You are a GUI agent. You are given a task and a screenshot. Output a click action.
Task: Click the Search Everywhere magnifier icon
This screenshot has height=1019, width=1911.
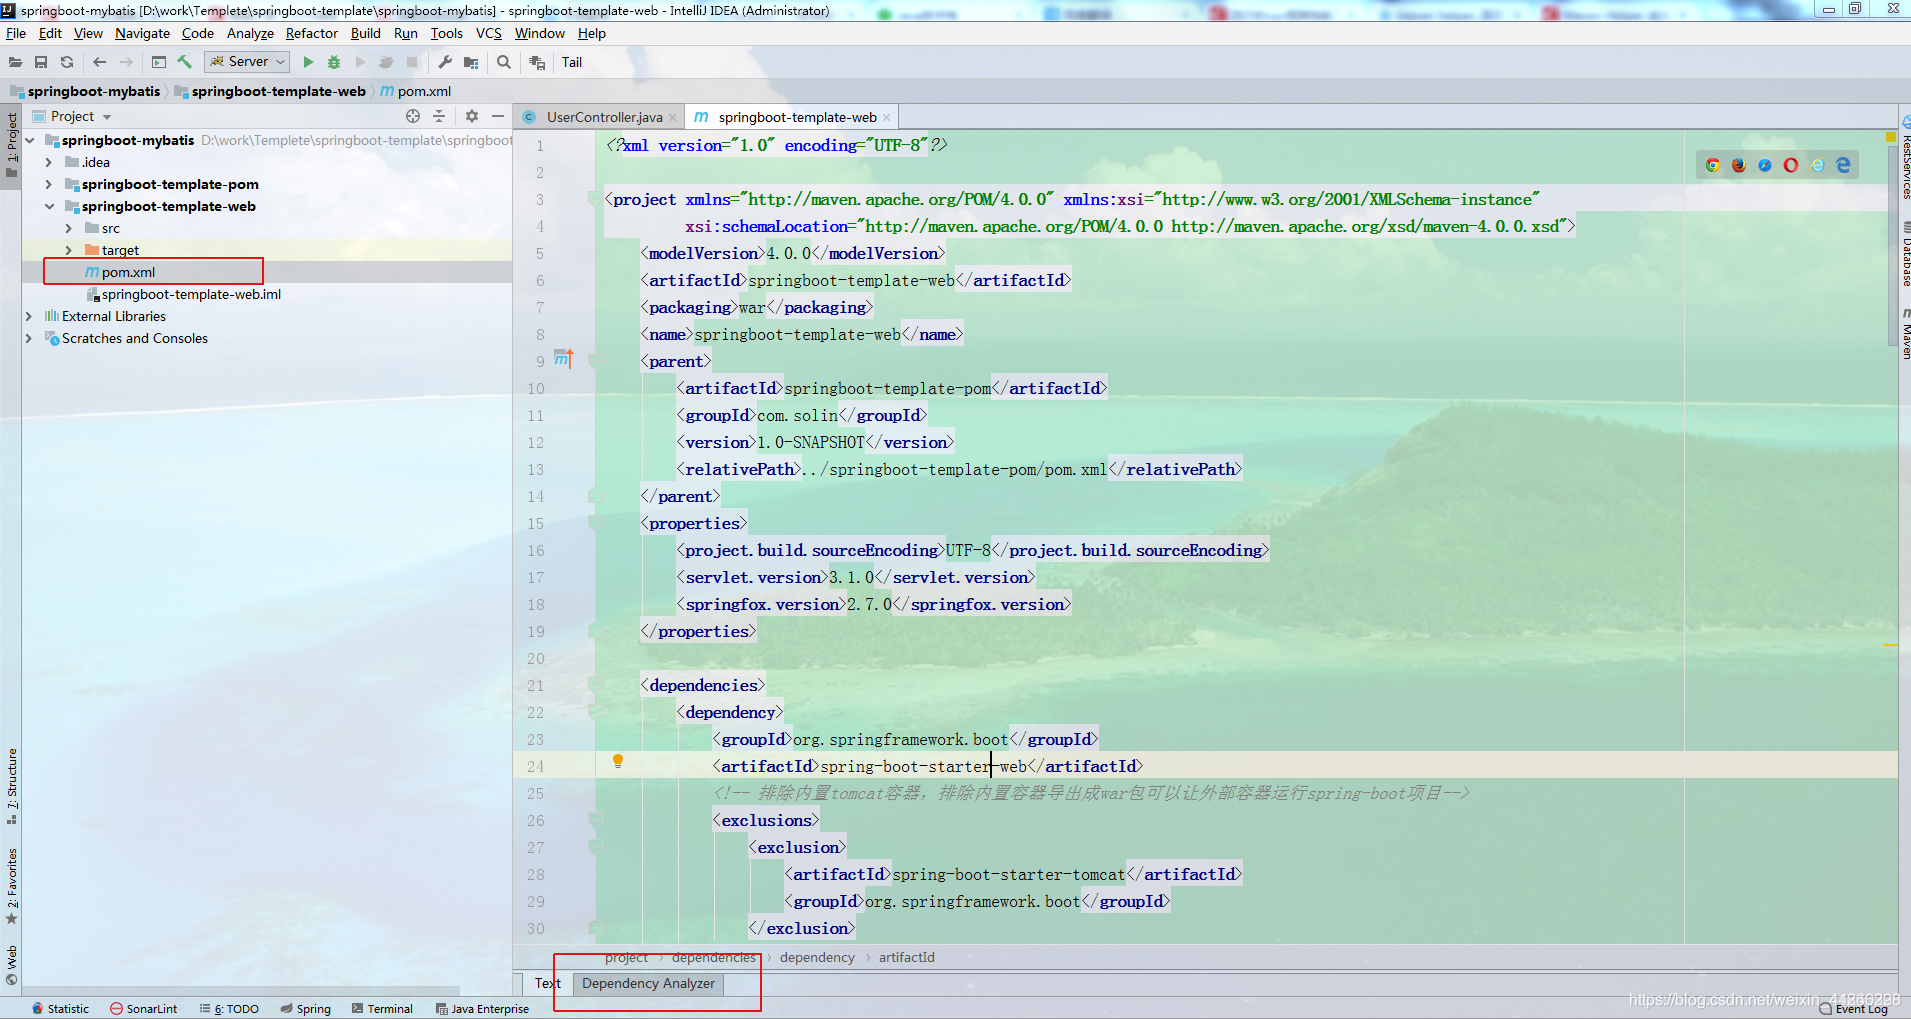[x=504, y=62]
